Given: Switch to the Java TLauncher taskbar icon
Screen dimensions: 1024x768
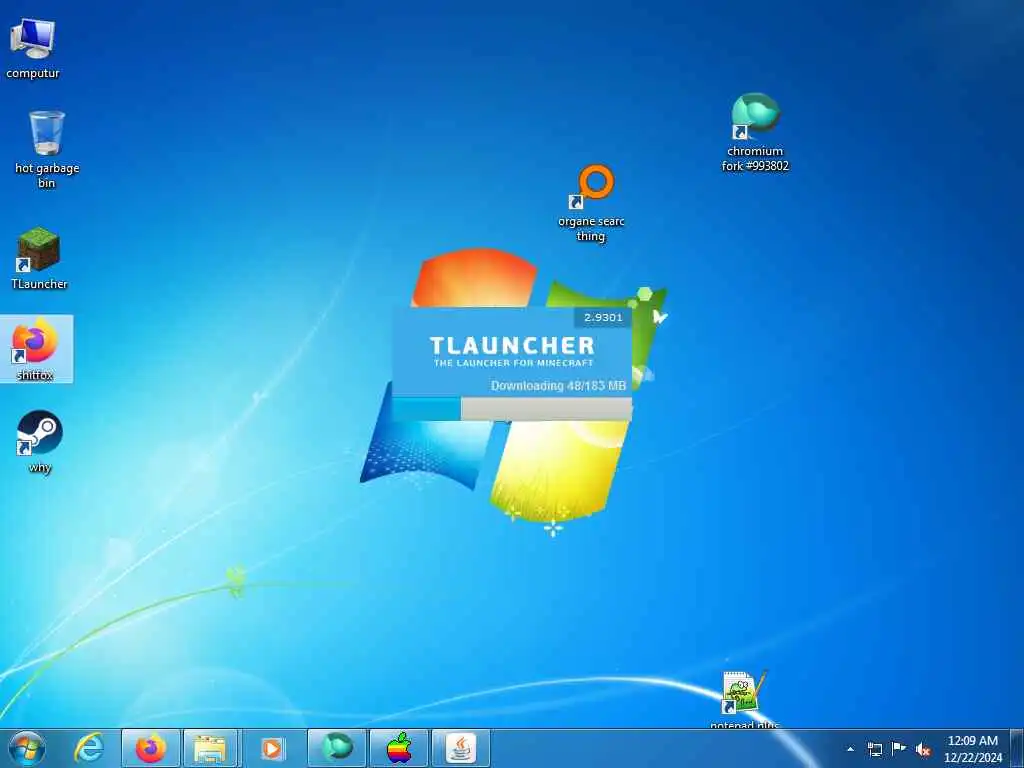Looking at the screenshot, I should pos(460,748).
